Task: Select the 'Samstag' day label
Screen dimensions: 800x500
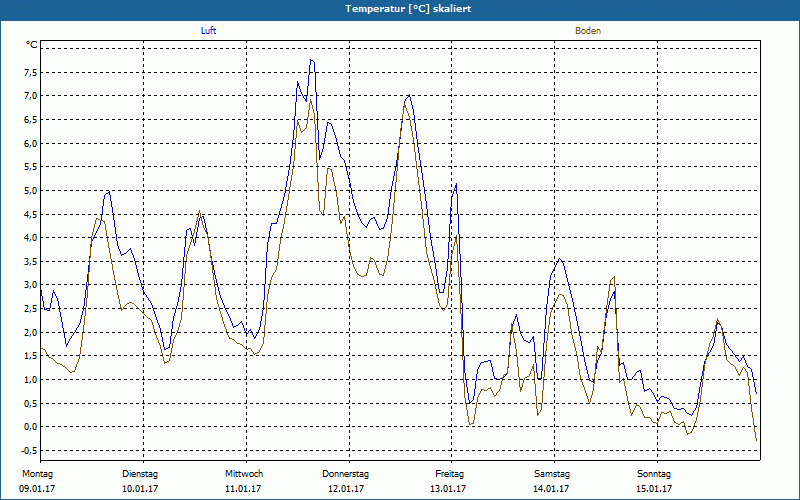Action: pos(552,474)
